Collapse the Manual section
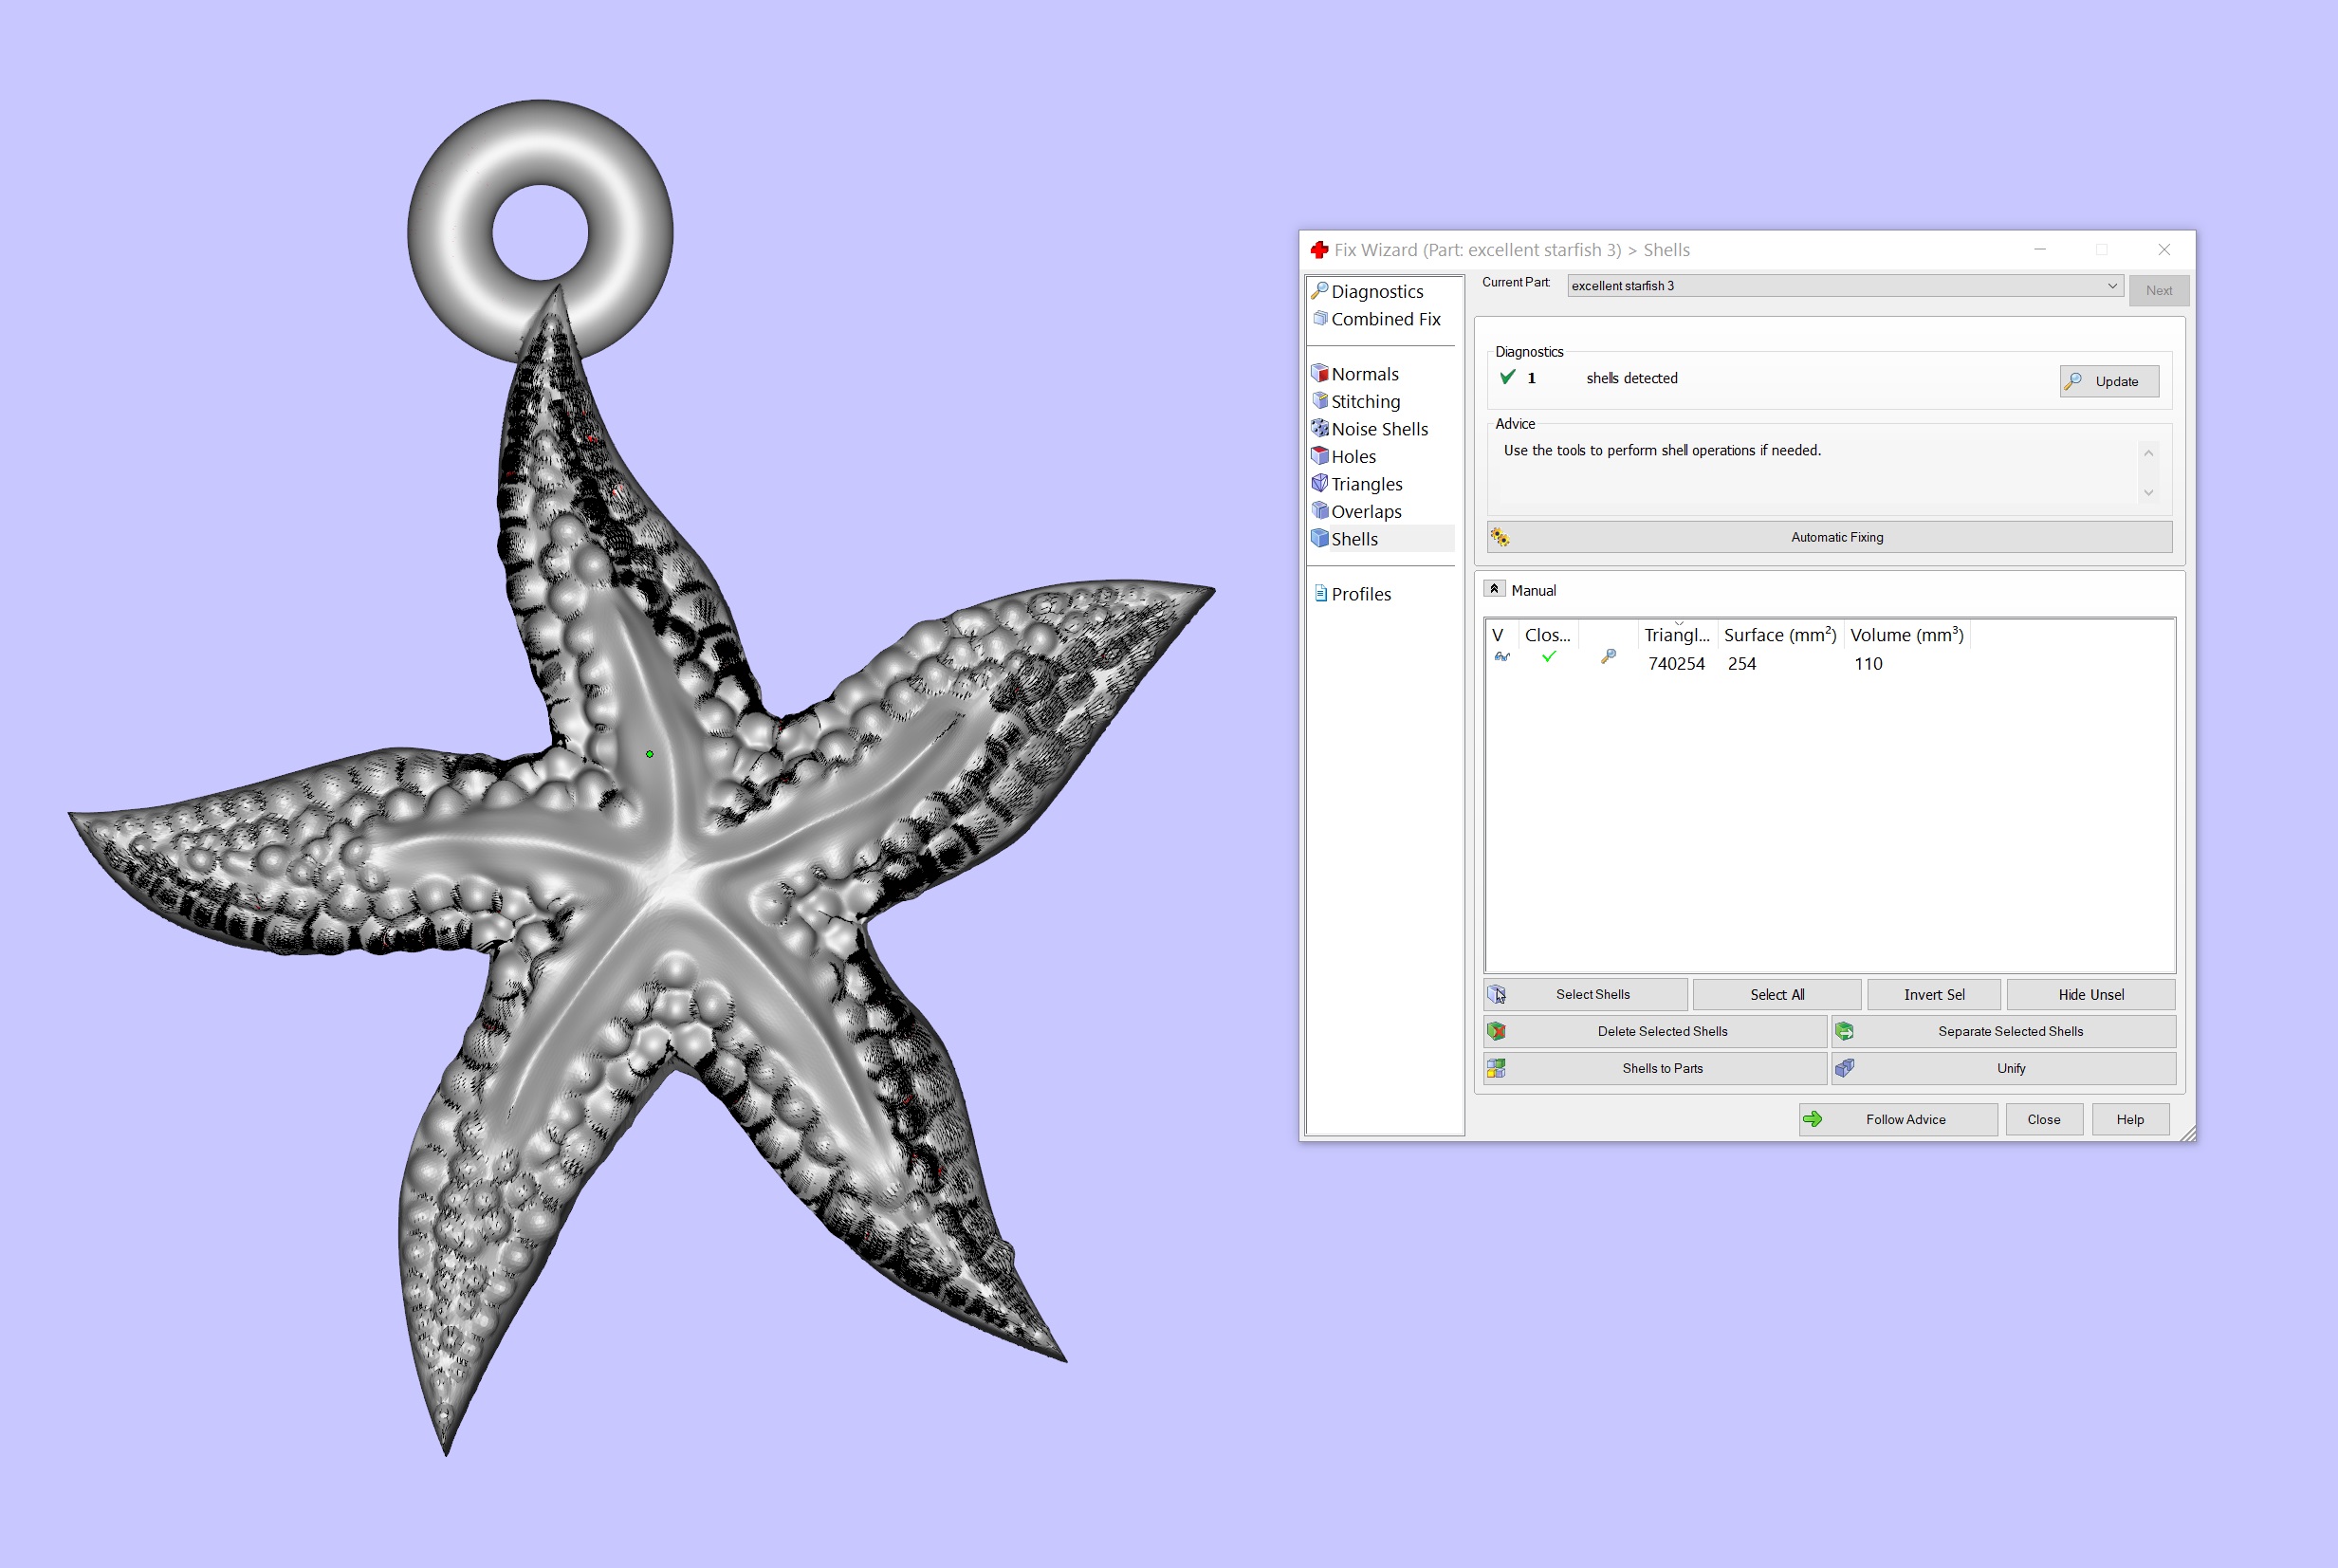The image size is (2338, 1568). (1494, 589)
